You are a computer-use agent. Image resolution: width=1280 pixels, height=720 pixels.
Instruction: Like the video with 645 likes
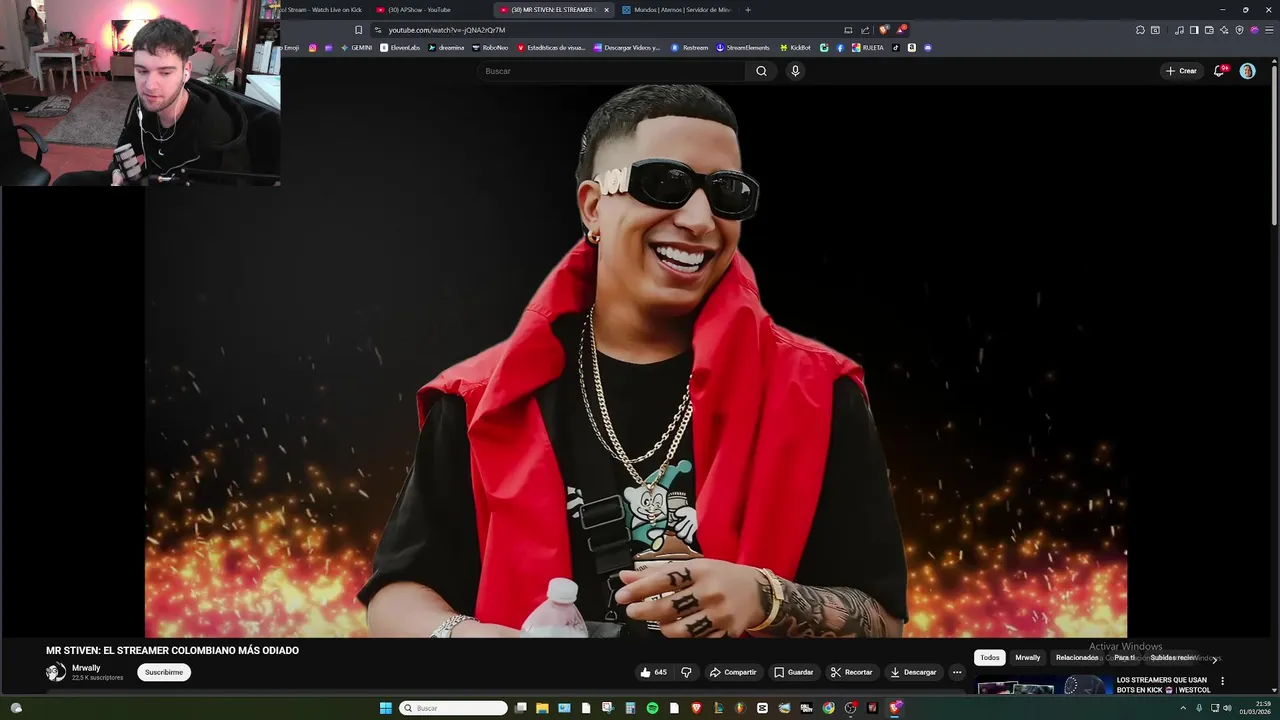click(x=653, y=672)
